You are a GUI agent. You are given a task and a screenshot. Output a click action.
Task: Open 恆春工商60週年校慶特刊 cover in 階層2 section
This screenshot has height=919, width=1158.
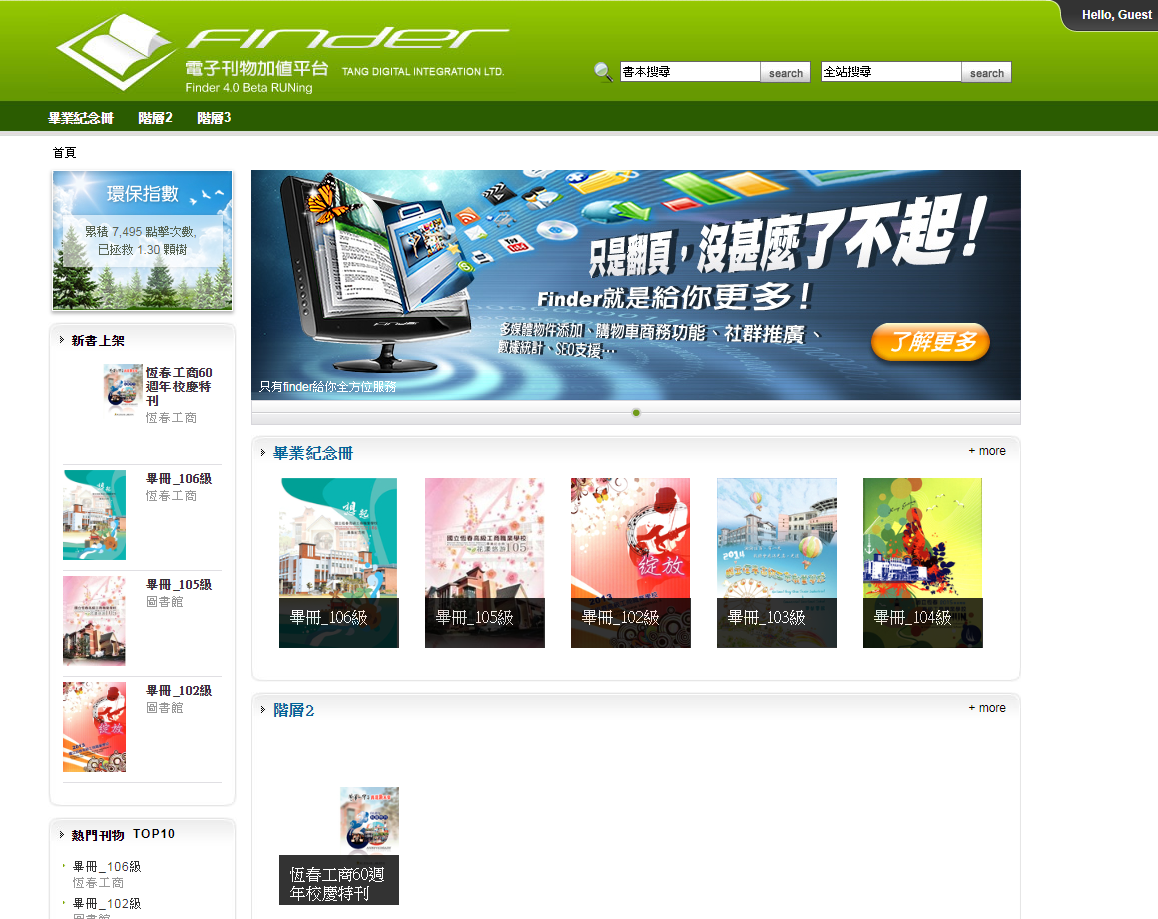(x=339, y=845)
